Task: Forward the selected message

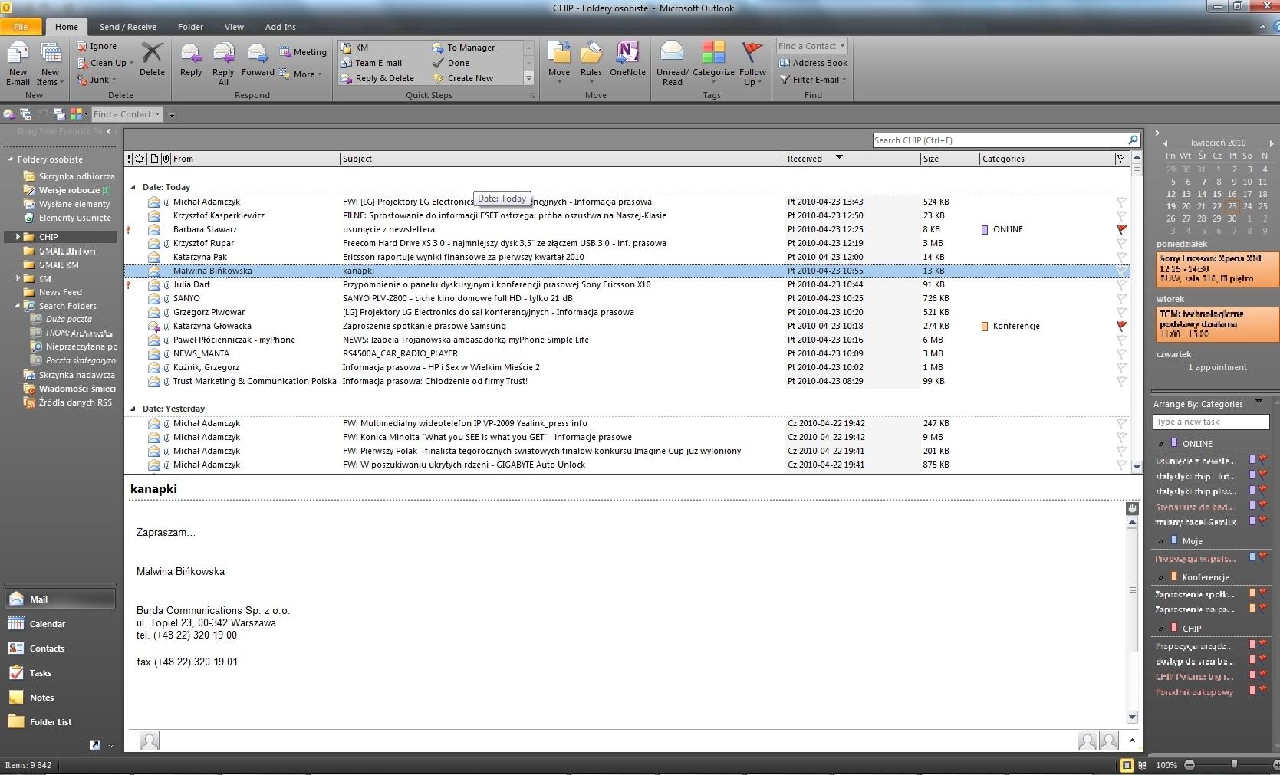Action: point(257,60)
